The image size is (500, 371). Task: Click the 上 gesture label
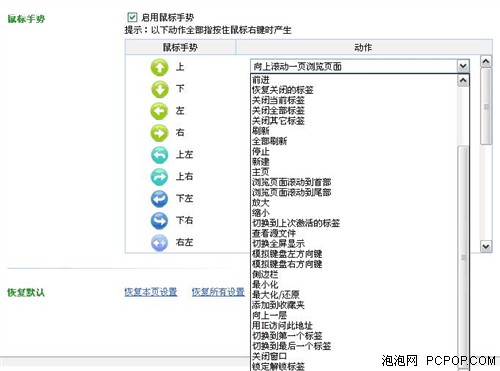[180, 67]
